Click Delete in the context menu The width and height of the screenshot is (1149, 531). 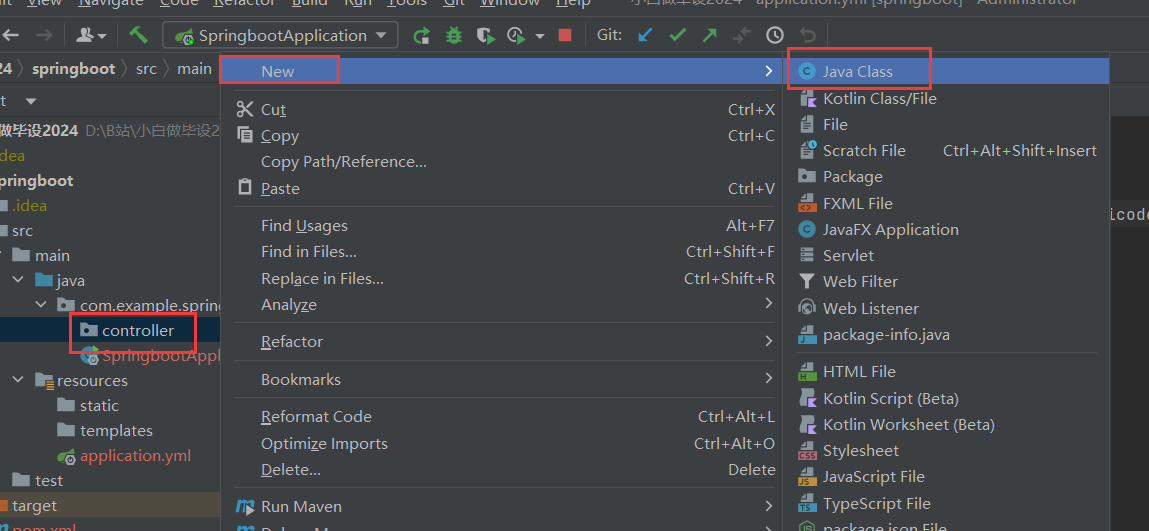502,470
